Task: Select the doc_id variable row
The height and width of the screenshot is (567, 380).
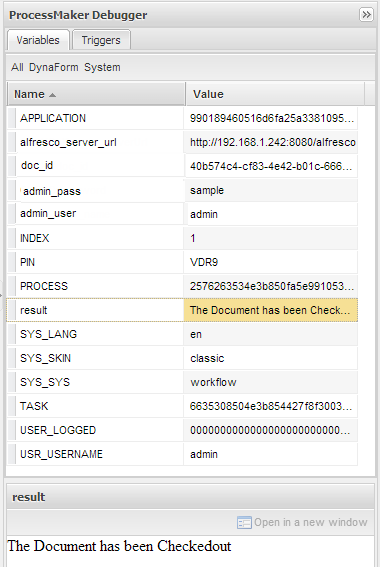Action: [182, 166]
